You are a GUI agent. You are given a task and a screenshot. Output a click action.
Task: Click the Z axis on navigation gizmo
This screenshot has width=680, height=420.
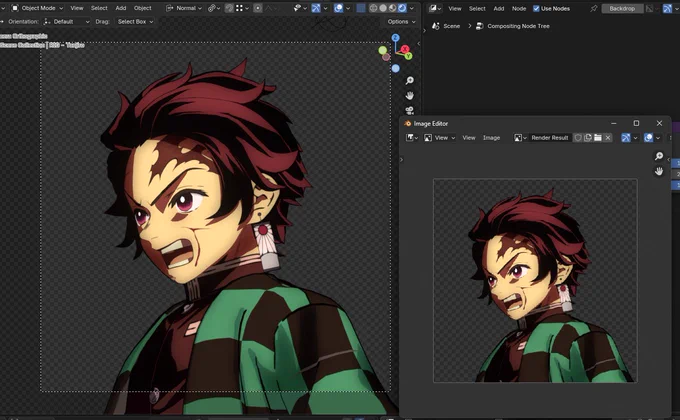click(x=395, y=38)
